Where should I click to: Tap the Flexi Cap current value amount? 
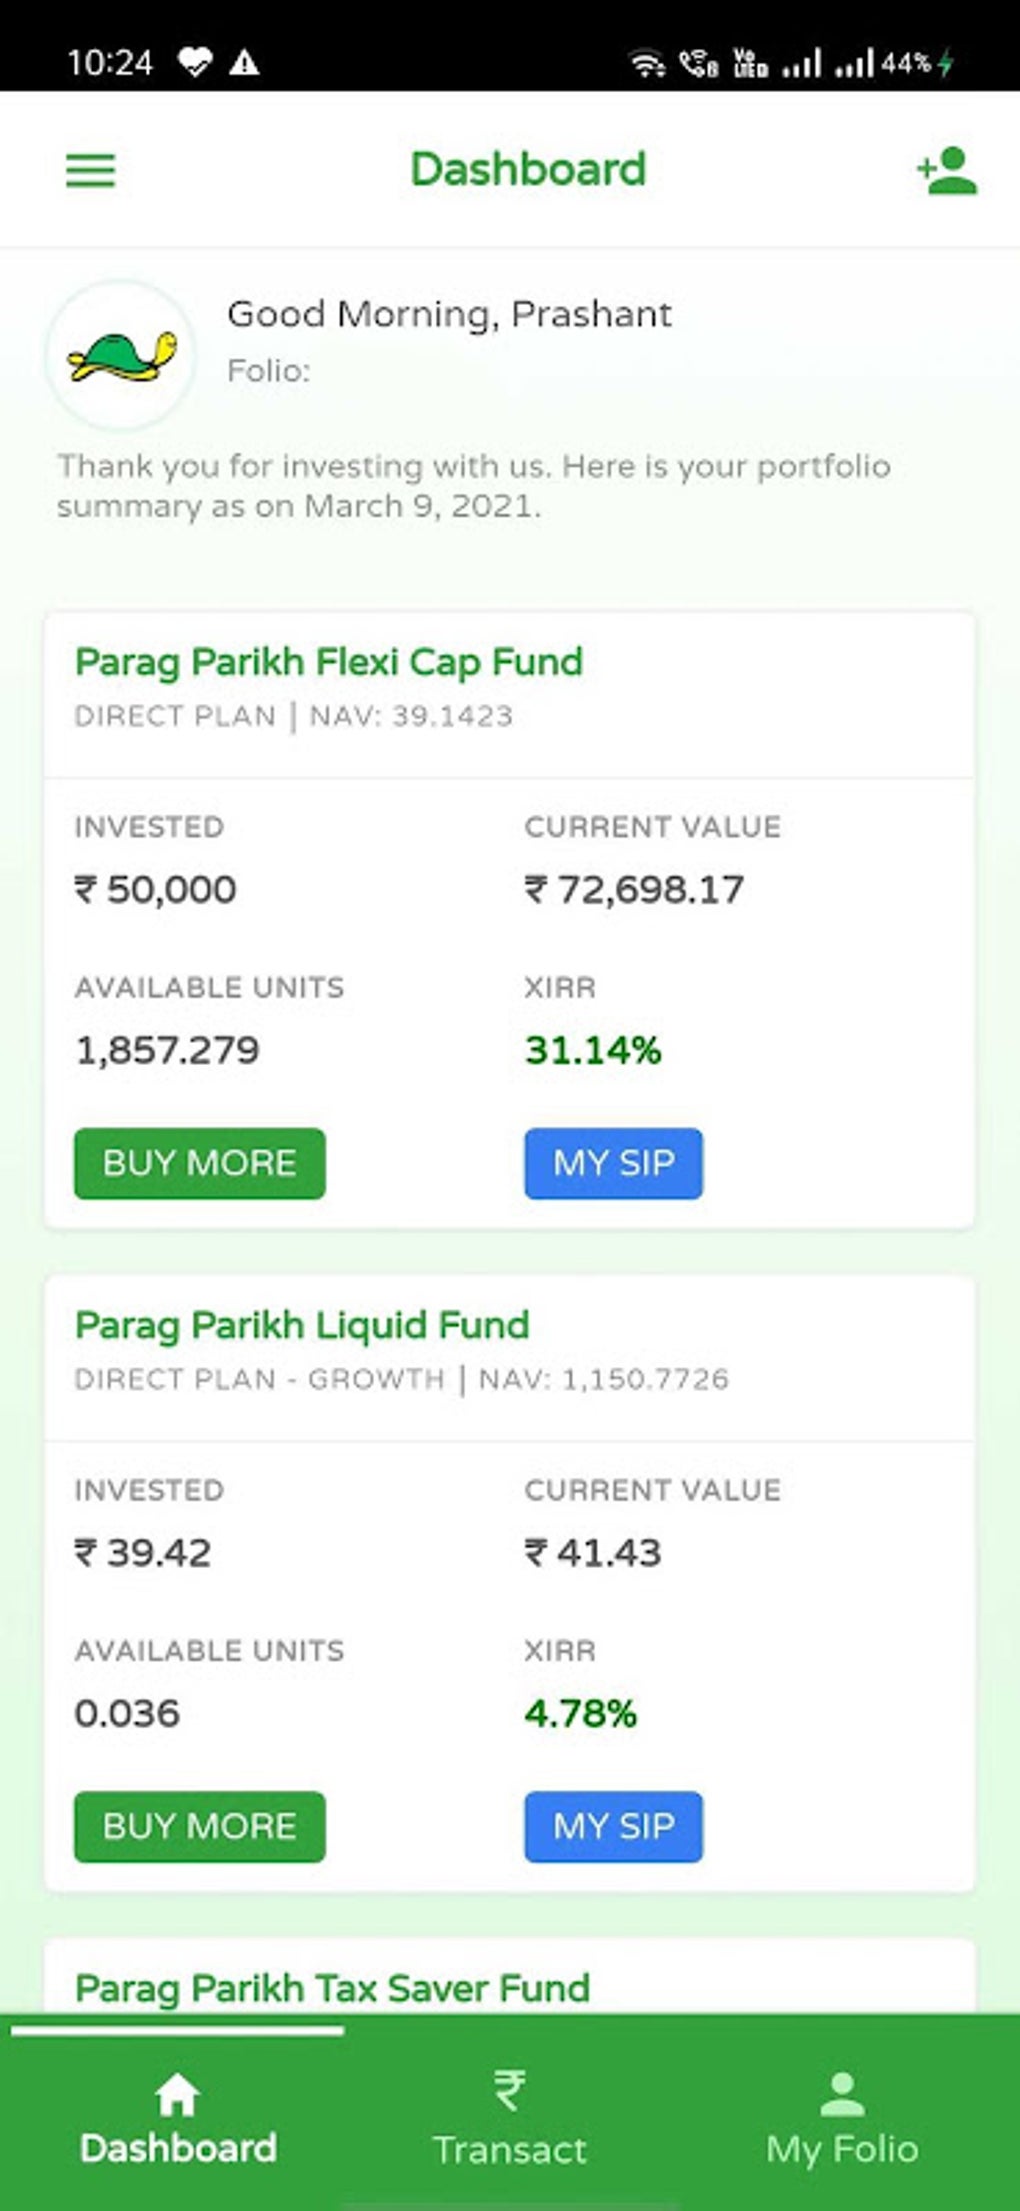point(634,889)
